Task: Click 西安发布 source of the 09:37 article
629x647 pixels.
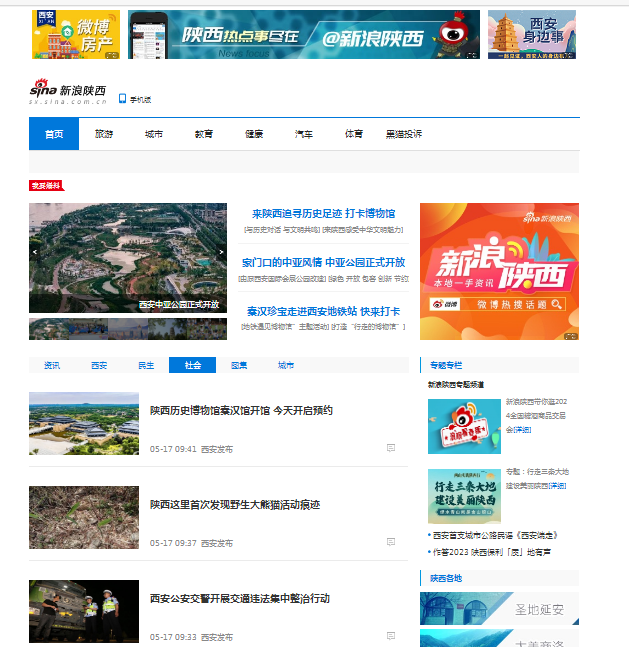Action: click(x=217, y=543)
